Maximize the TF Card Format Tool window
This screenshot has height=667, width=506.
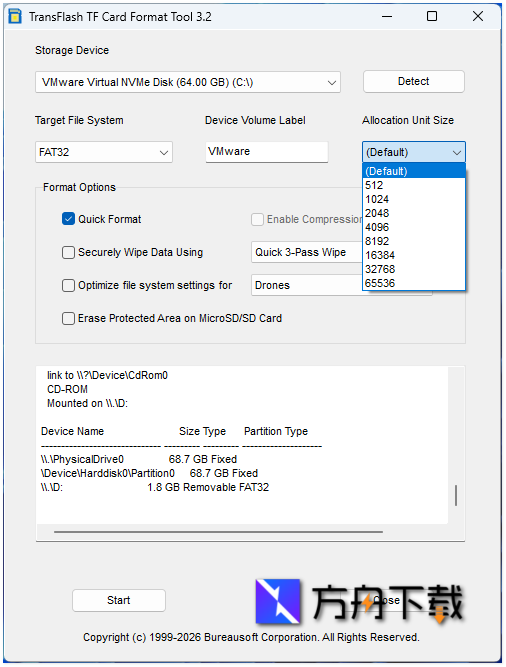click(x=432, y=17)
